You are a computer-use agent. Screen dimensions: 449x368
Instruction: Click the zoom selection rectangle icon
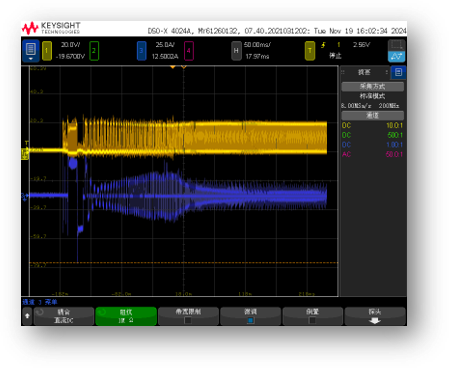tap(396, 45)
